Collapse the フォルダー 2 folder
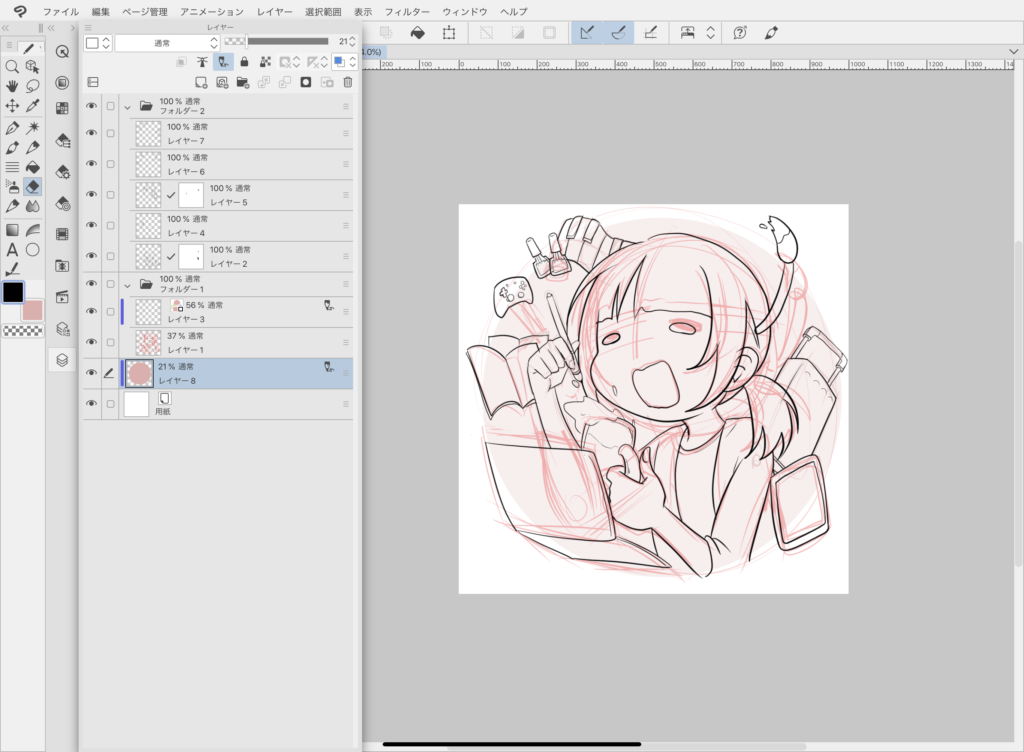This screenshot has width=1024, height=752. coord(127,106)
